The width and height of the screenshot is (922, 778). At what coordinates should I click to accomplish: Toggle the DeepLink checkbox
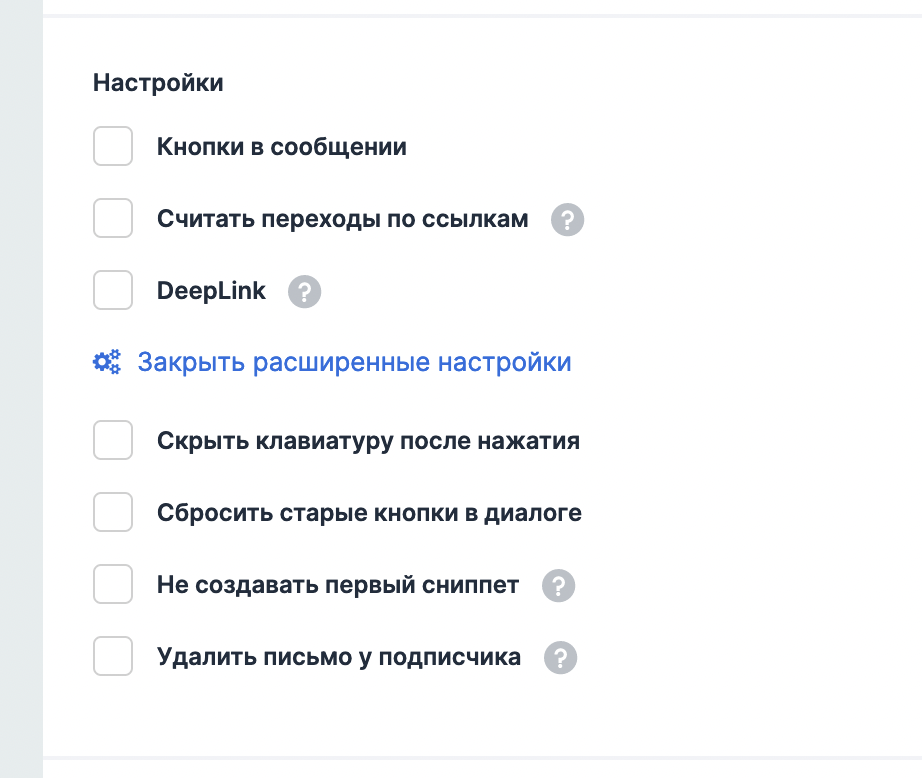(x=113, y=291)
